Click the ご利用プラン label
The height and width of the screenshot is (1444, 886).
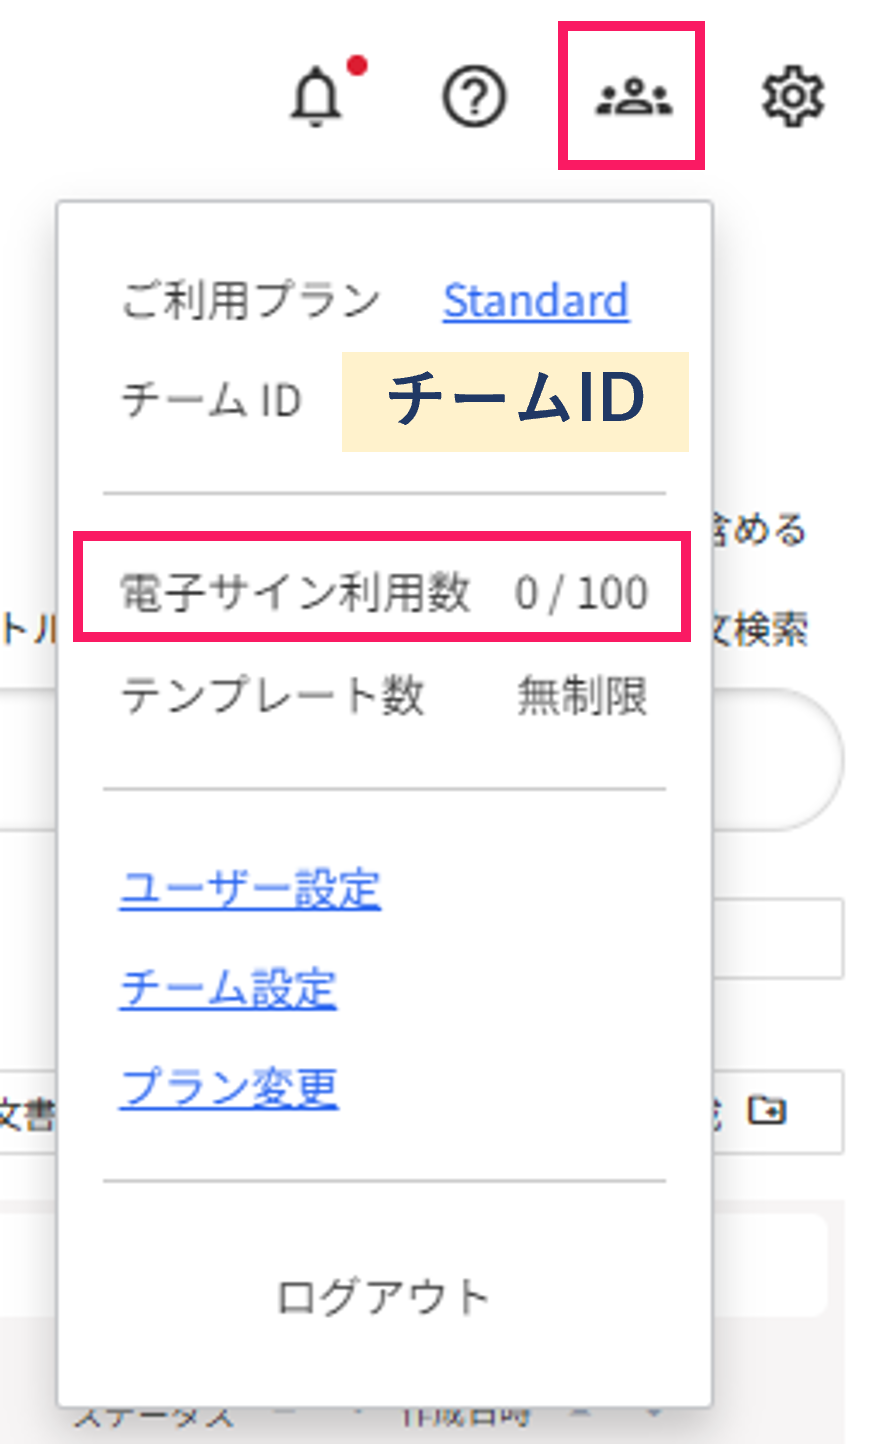click(x=251, y=301)
